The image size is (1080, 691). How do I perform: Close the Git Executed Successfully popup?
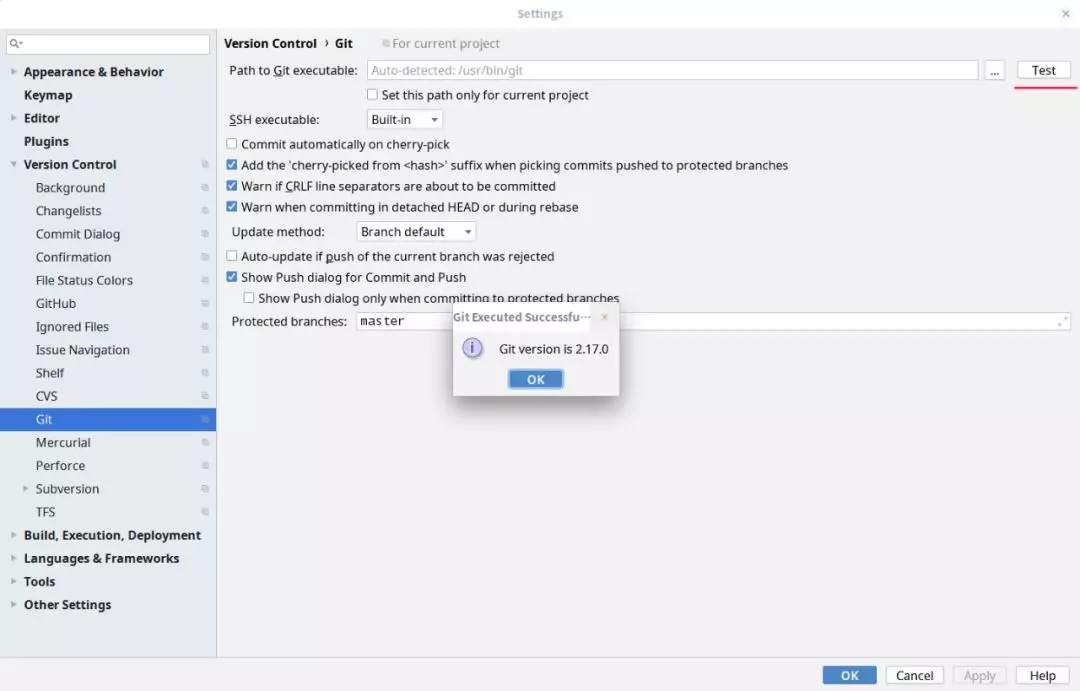point(604,317)
